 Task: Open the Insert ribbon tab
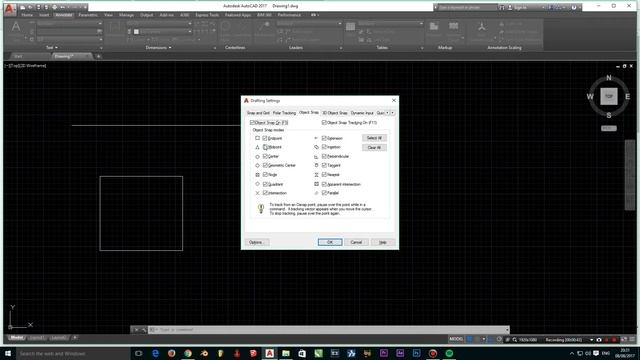click(44, 15)
